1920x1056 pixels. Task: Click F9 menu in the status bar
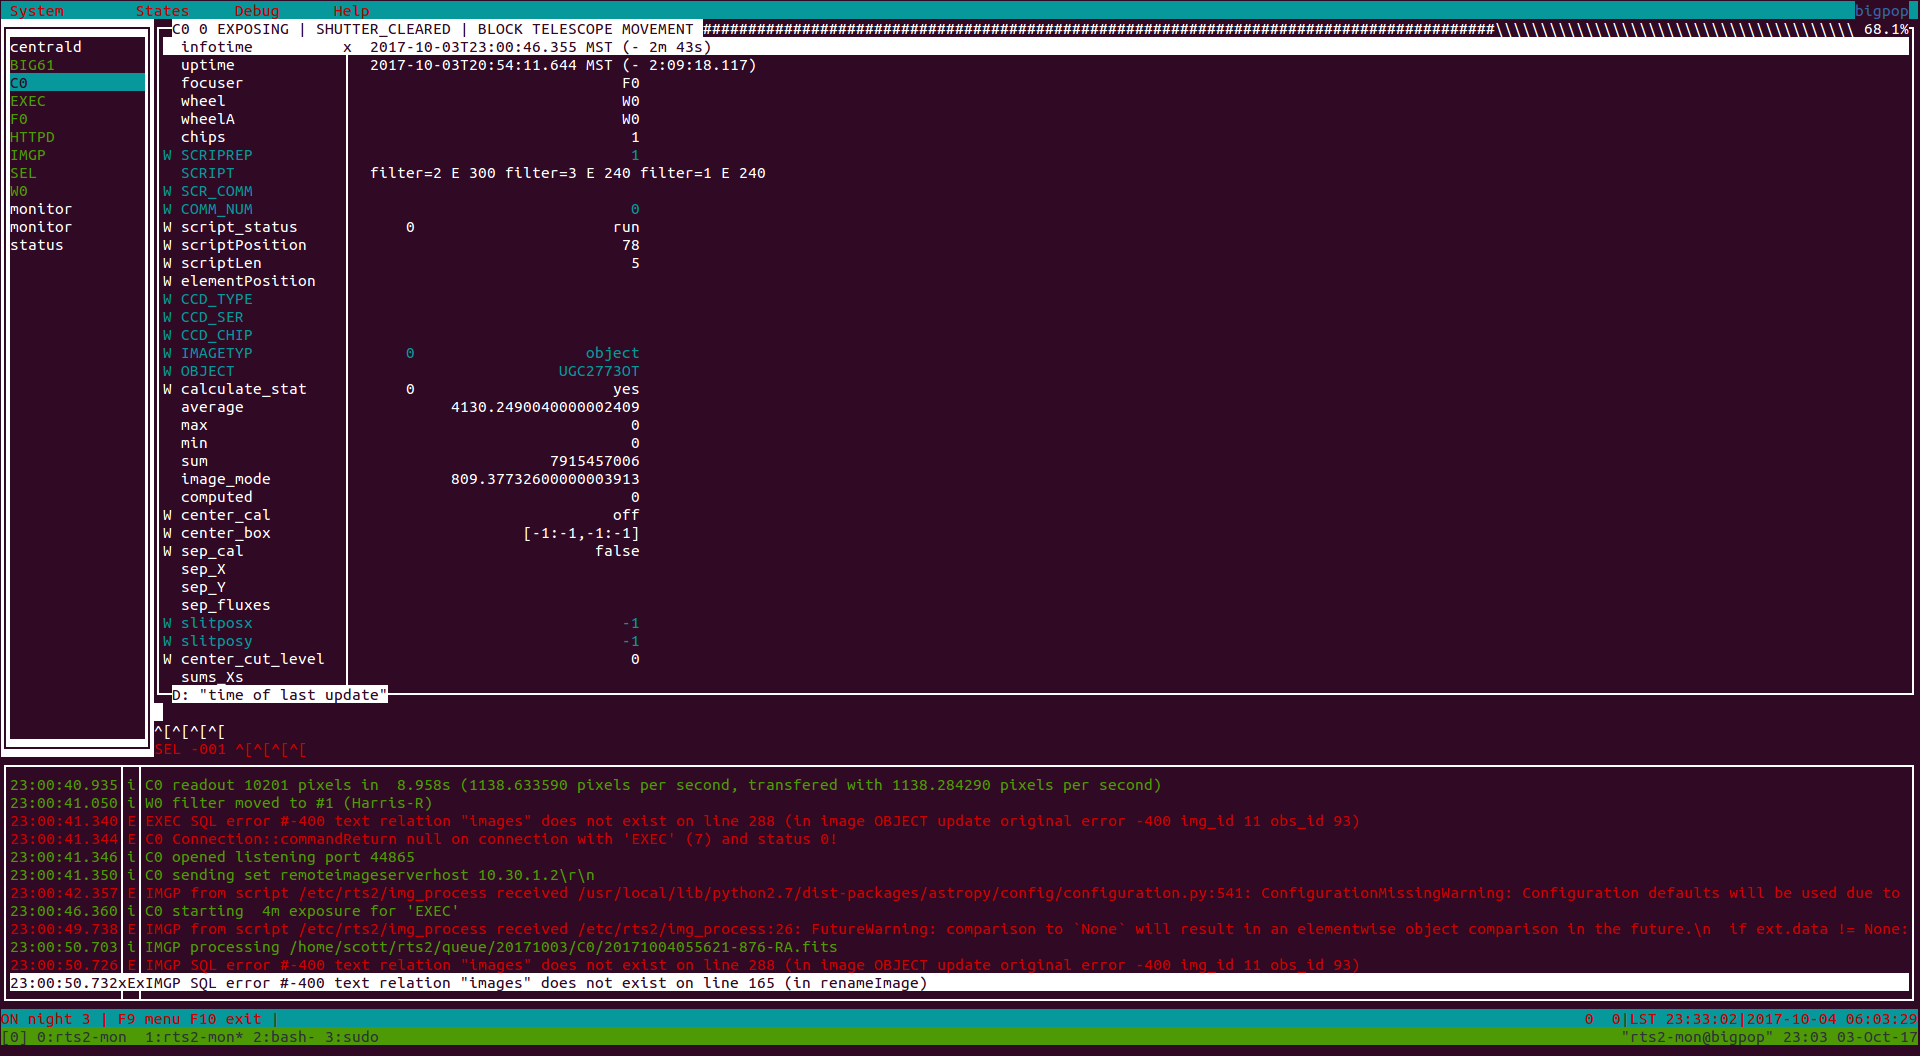point(149,1019)
